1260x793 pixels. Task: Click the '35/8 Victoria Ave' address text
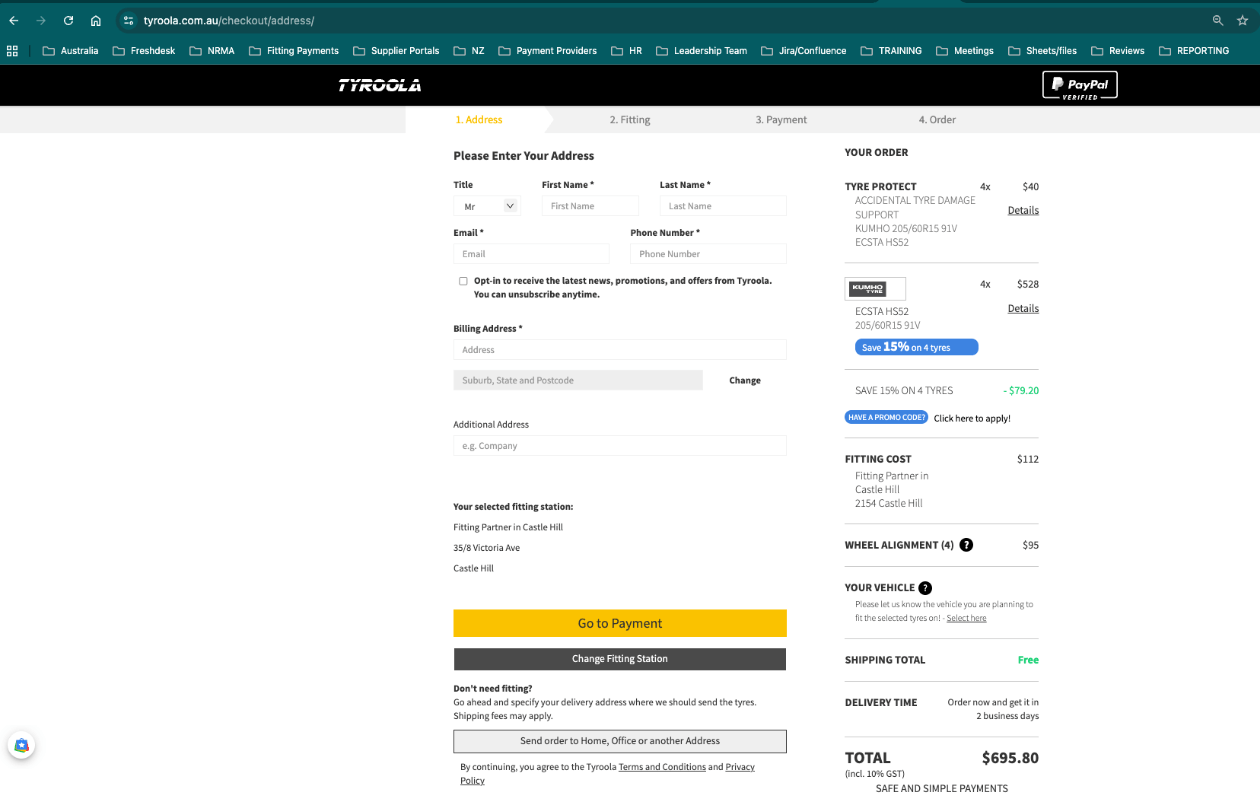[x=487, y=548]
